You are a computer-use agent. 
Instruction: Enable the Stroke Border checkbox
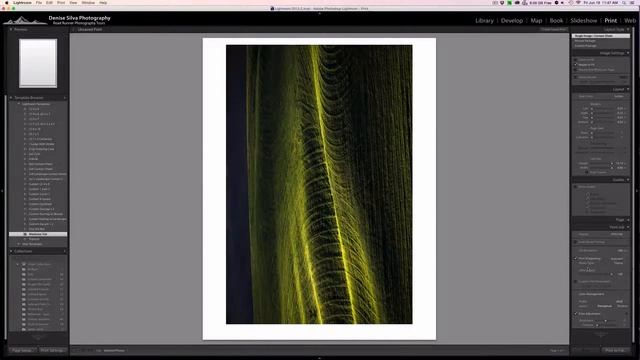tap(576, 77)
